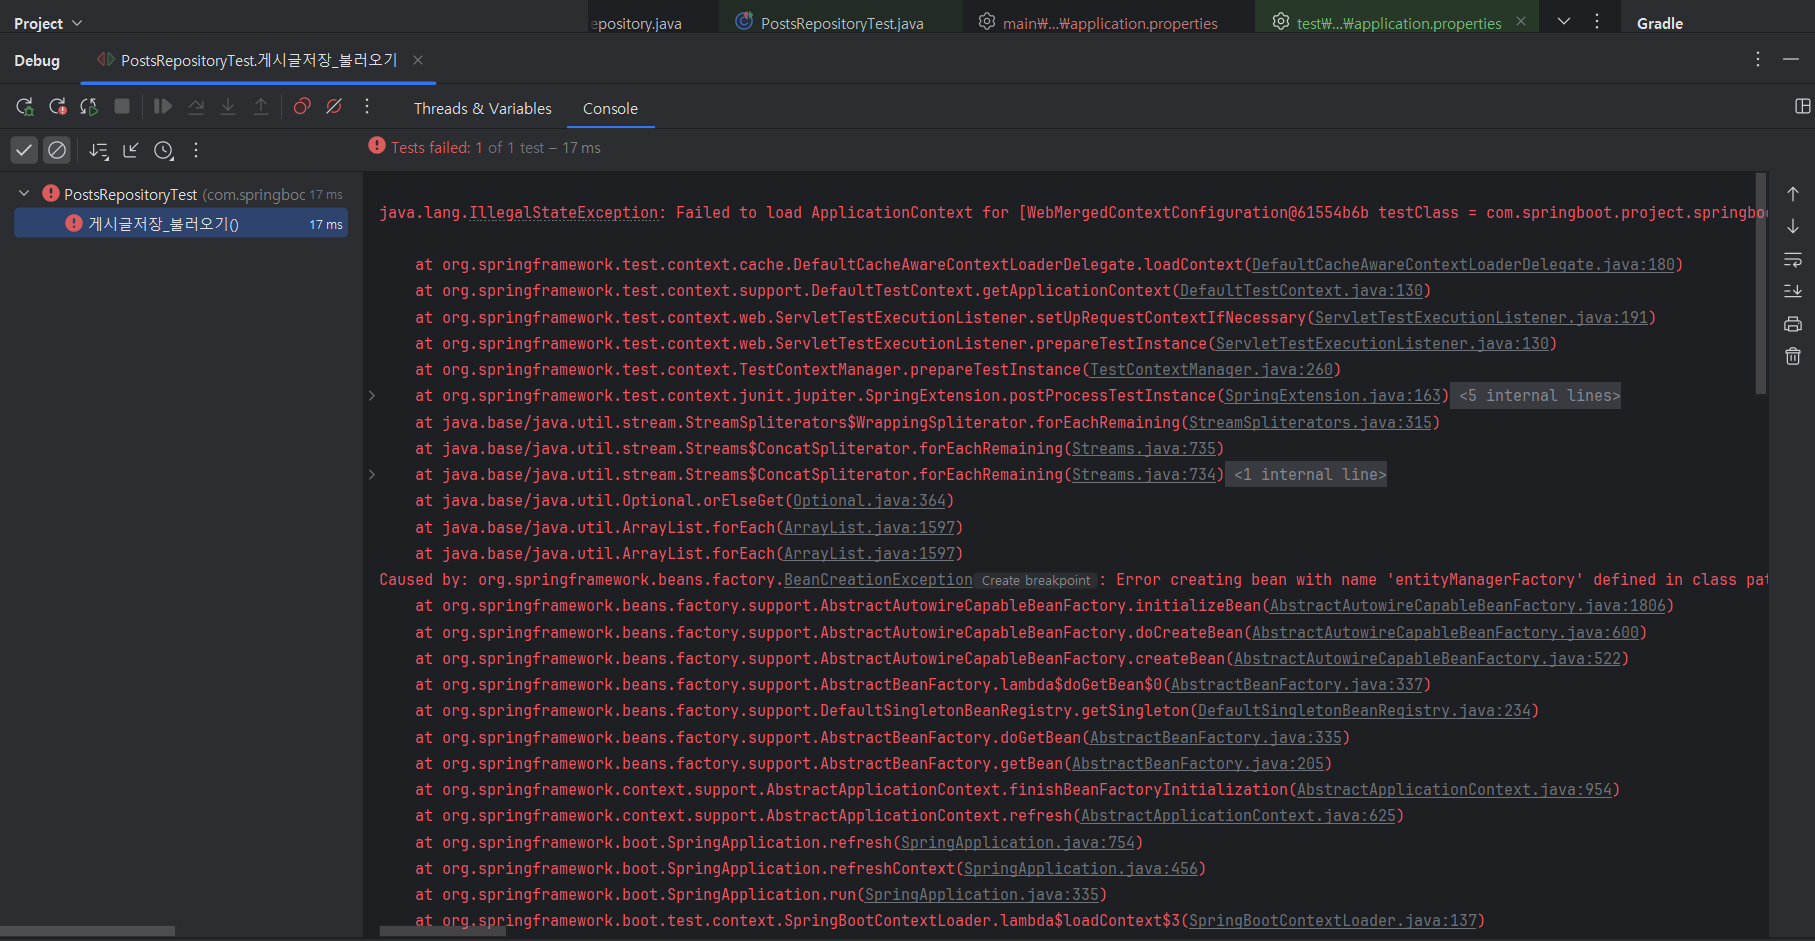Open the test sort options menu
Viewport: 1815px width, 941px height.
98,150
